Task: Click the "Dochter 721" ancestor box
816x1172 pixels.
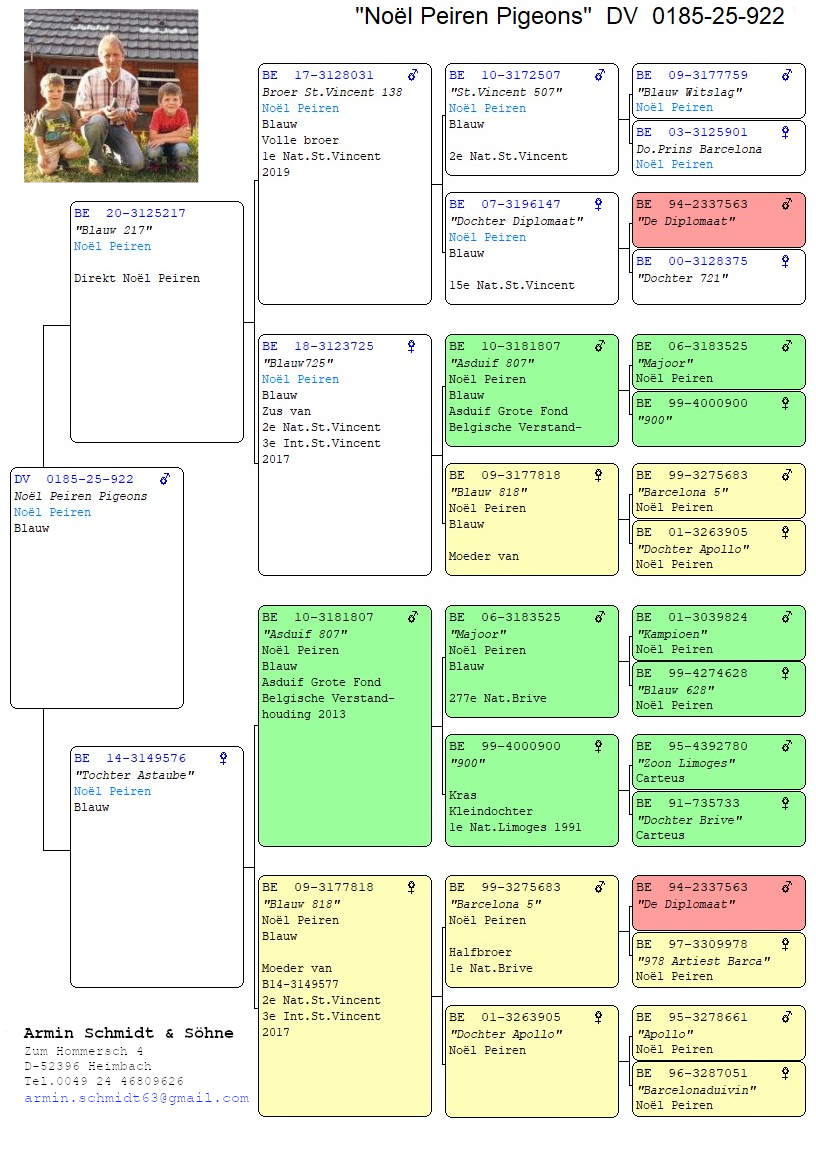Action: click(718, 277)
